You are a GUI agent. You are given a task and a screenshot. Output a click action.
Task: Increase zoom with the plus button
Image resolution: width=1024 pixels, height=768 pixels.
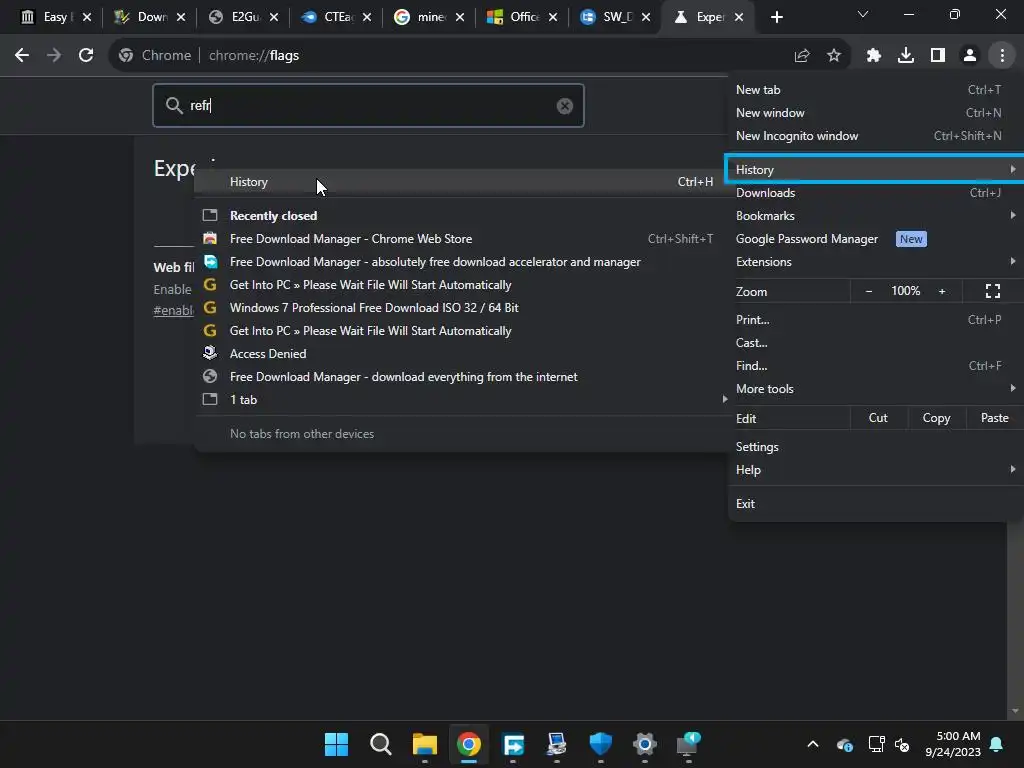942,291
